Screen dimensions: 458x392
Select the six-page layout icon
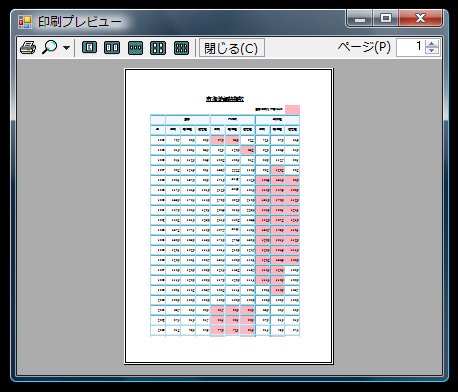point(181,48)
